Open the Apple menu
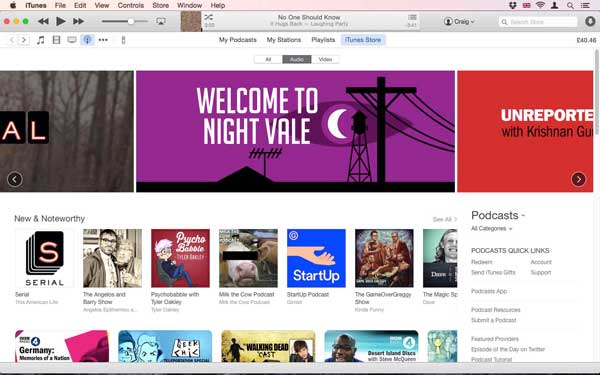 click(13, 5)
